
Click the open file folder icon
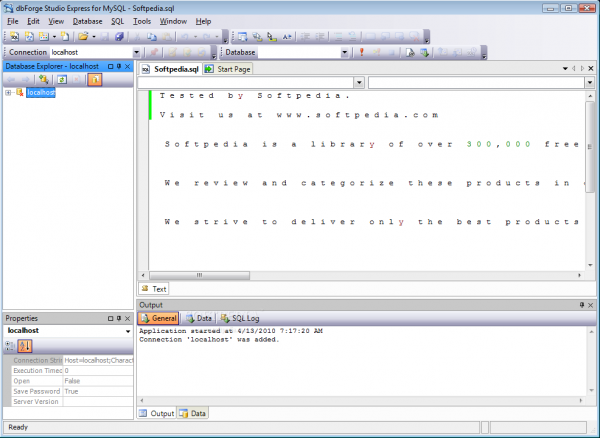83,36
